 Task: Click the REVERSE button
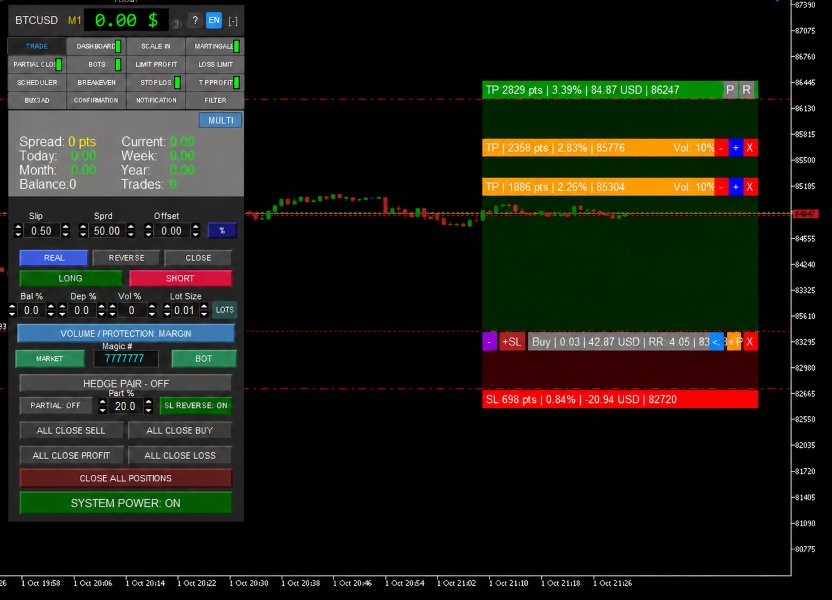tap(126, 258)
